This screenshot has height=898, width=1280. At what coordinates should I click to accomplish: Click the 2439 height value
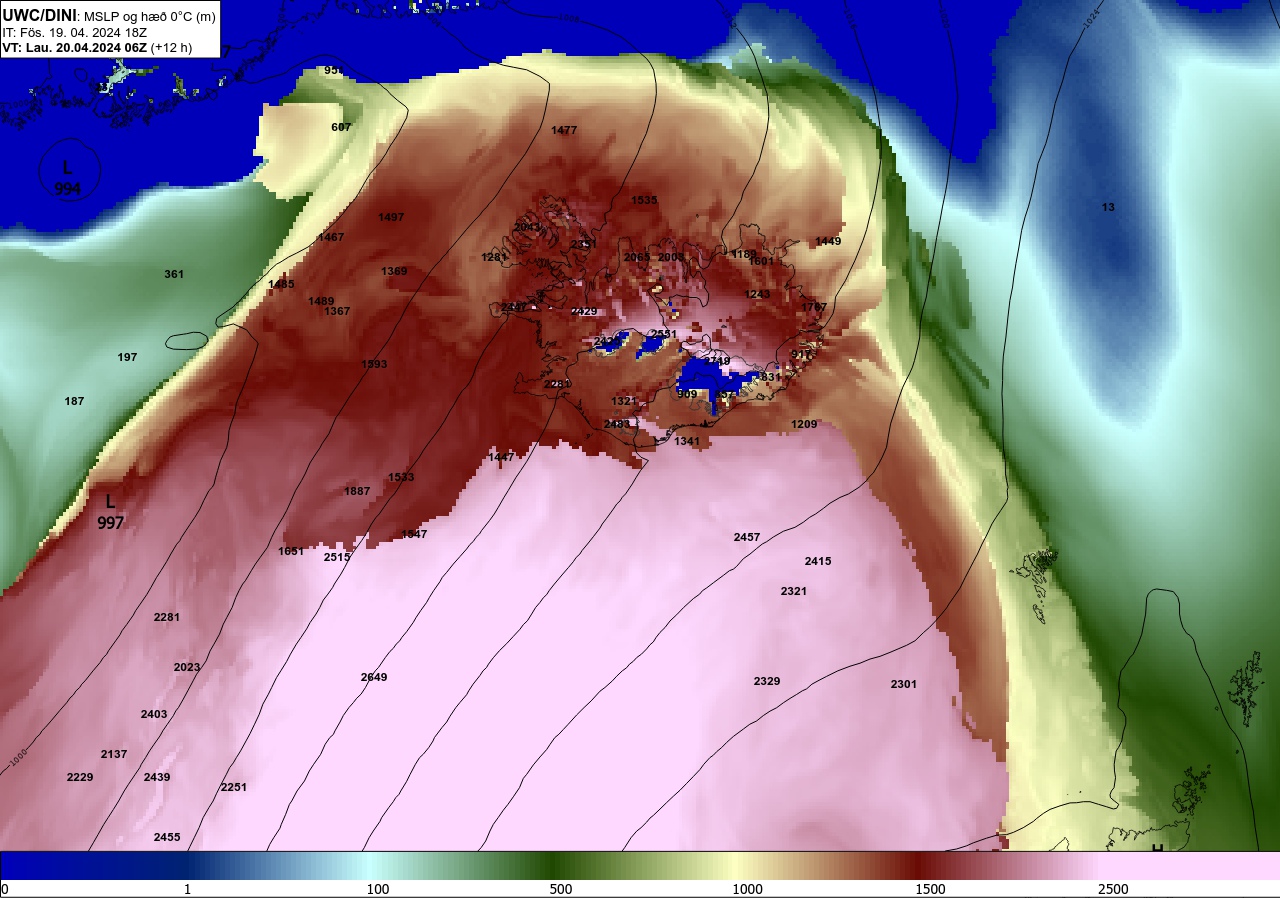(x=157, y=777)
